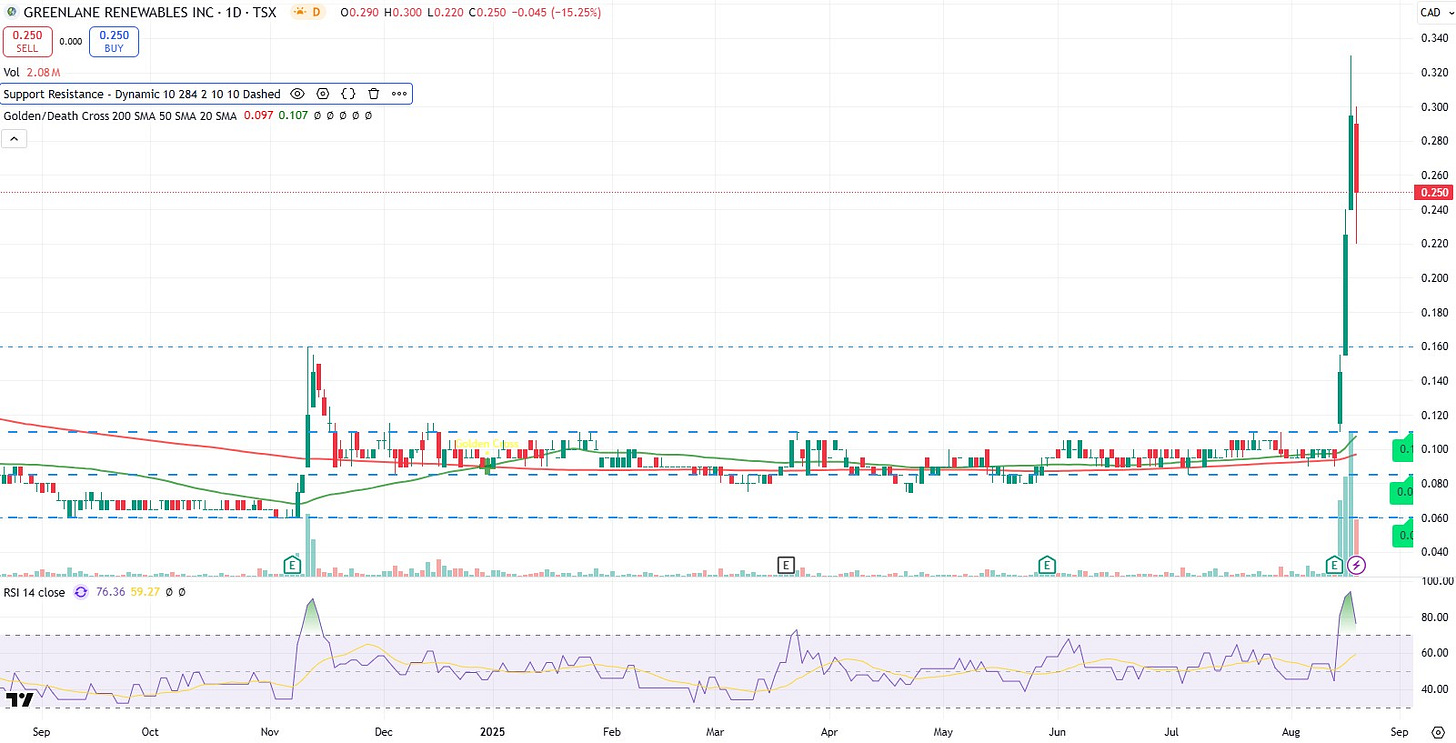Select the Golden/Death Cross indicator legend
Image resolution: width=1456 pixels, height=743 pixels.
tap(120, 116)
